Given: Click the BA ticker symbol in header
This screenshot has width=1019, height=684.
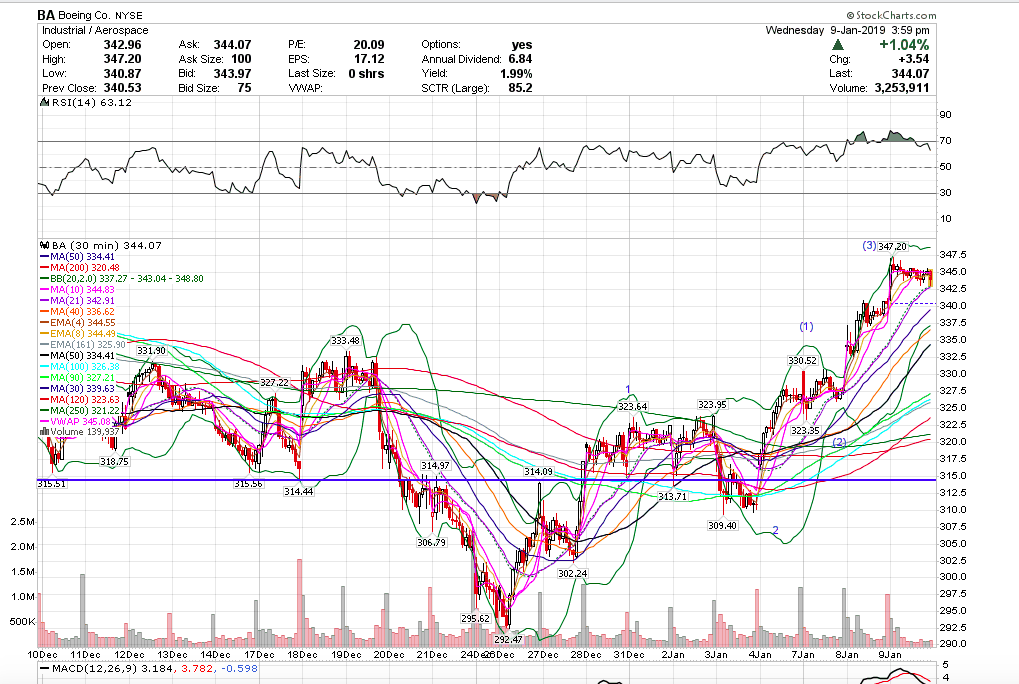Looking at the screenshot, I should pos(47,16).
